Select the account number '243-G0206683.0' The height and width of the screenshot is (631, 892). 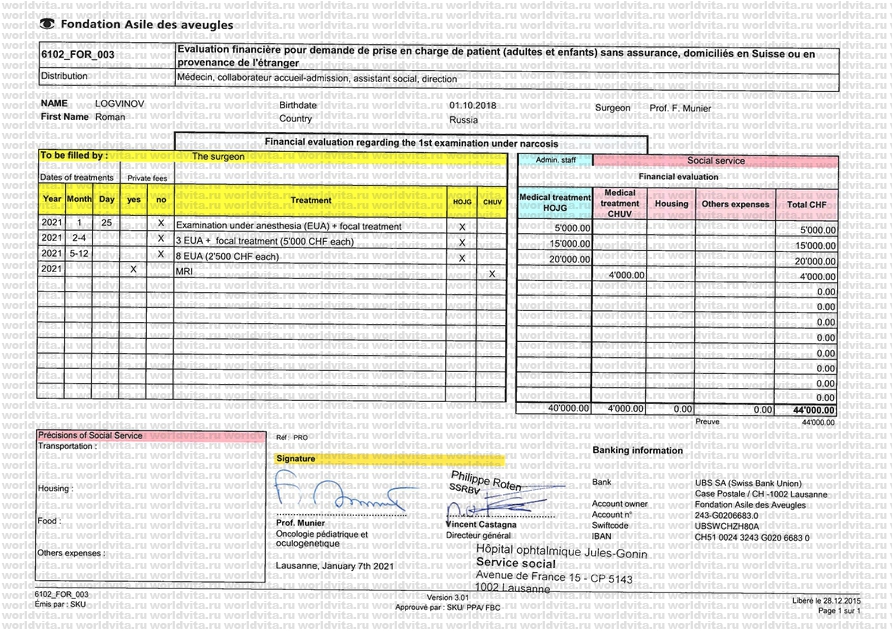pos(726,515)
